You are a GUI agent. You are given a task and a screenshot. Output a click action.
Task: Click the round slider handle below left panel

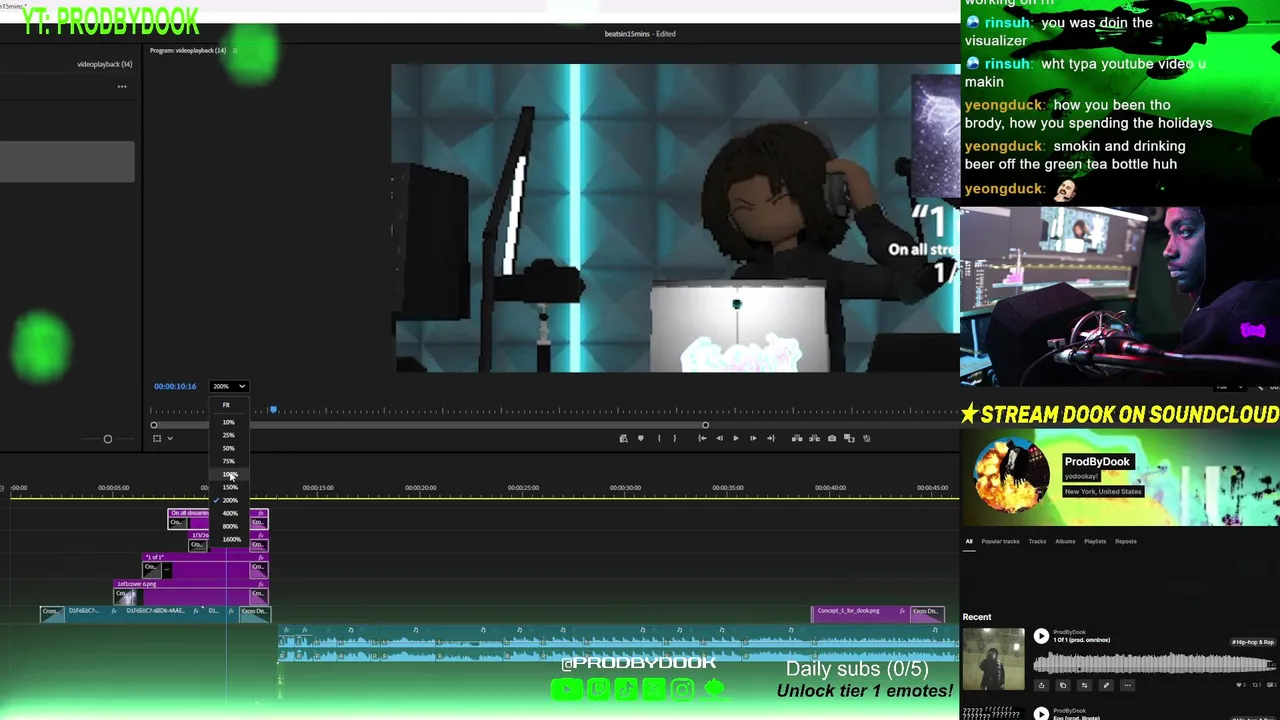click(107, 439)
